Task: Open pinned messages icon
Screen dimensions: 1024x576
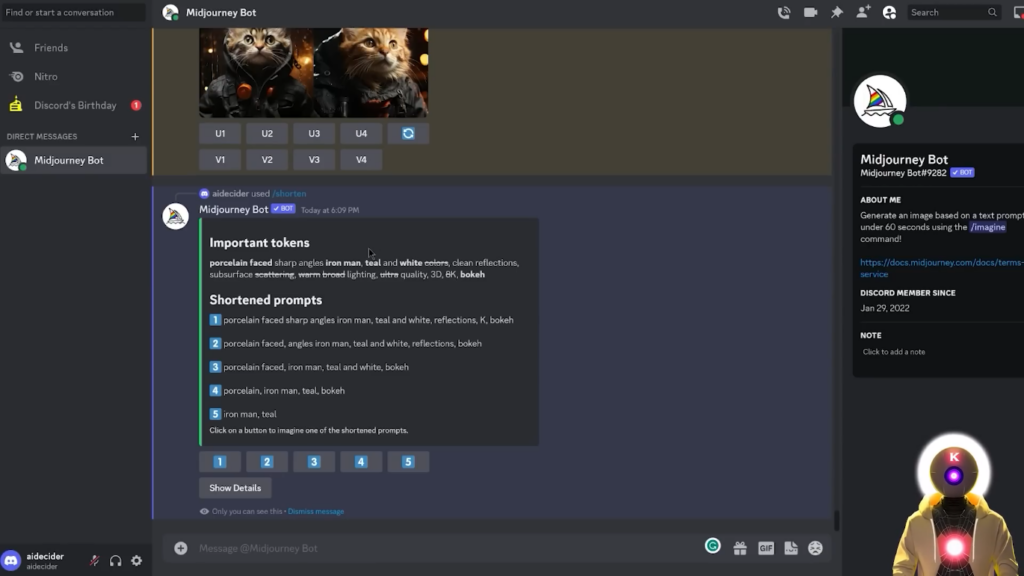Action: tap(837, 12)
